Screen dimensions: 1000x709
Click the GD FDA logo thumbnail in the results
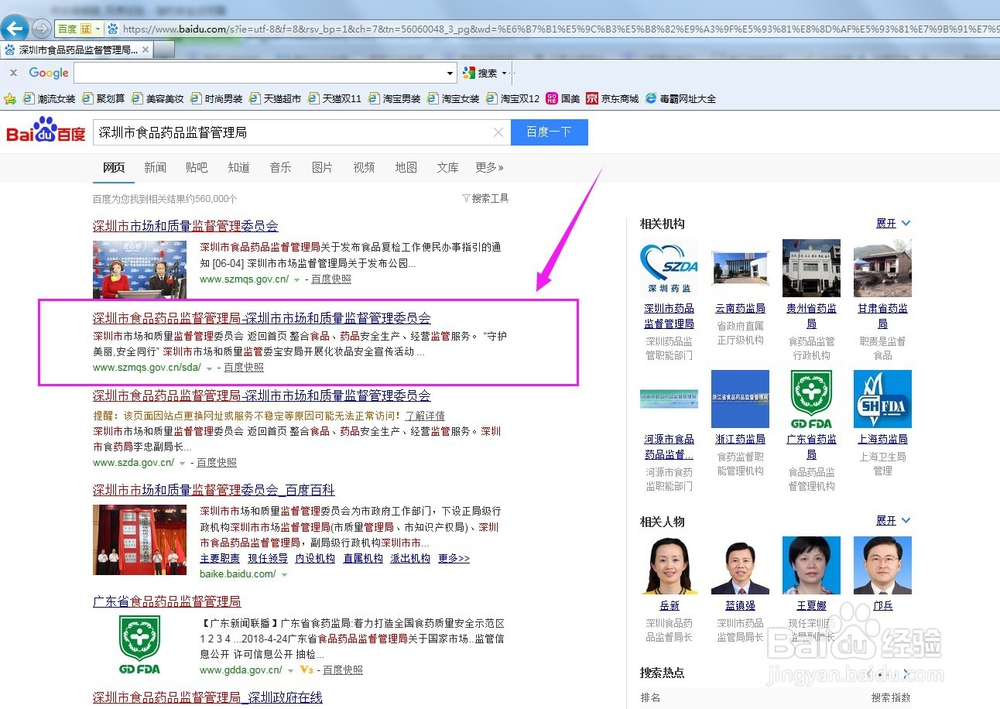[x=140, y=644]
